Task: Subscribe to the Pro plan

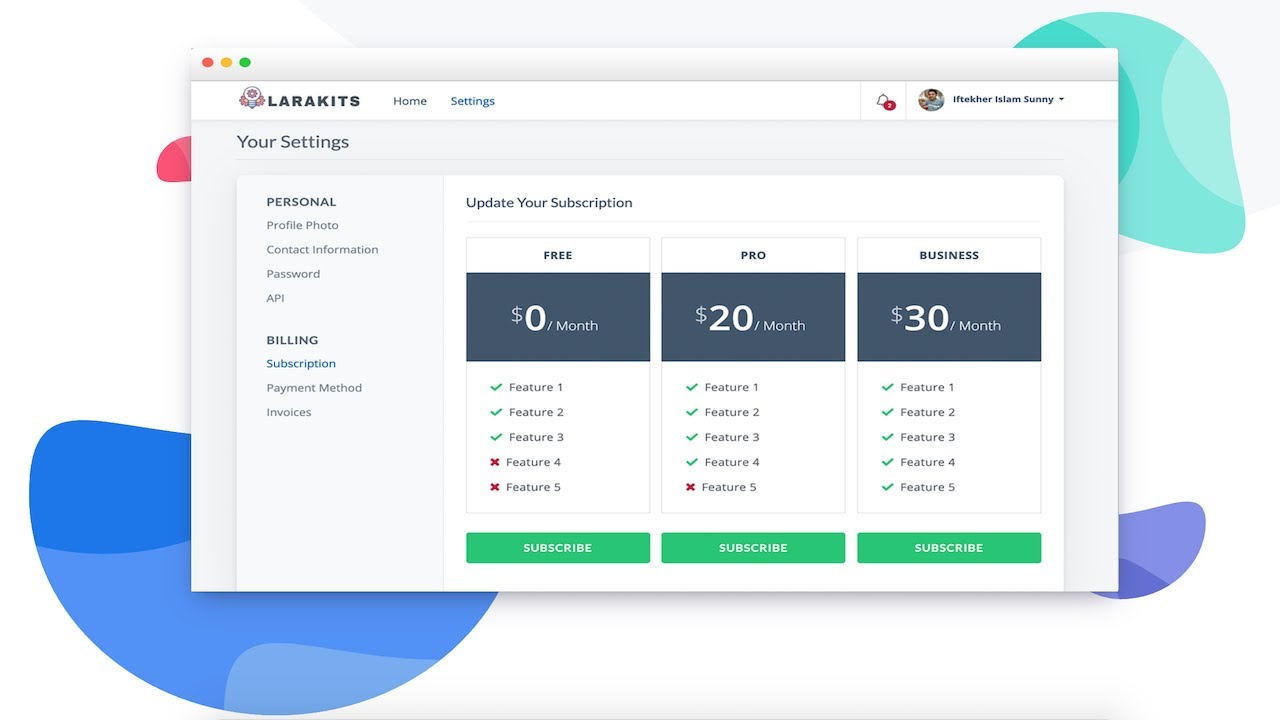Action: pyautogui.click(x=753, y=548)
